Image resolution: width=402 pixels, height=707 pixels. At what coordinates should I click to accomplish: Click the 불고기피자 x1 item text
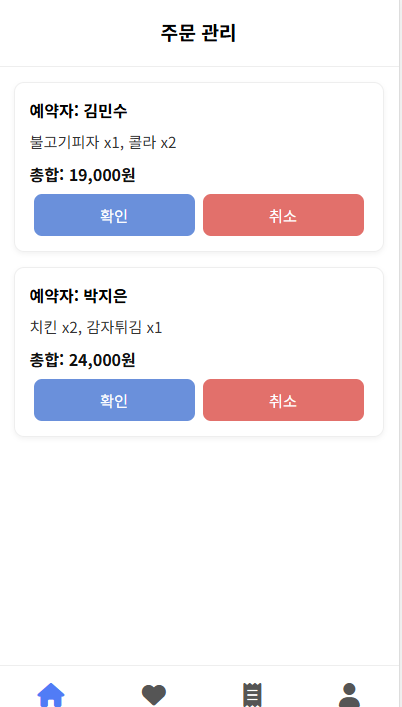(76, 143)
